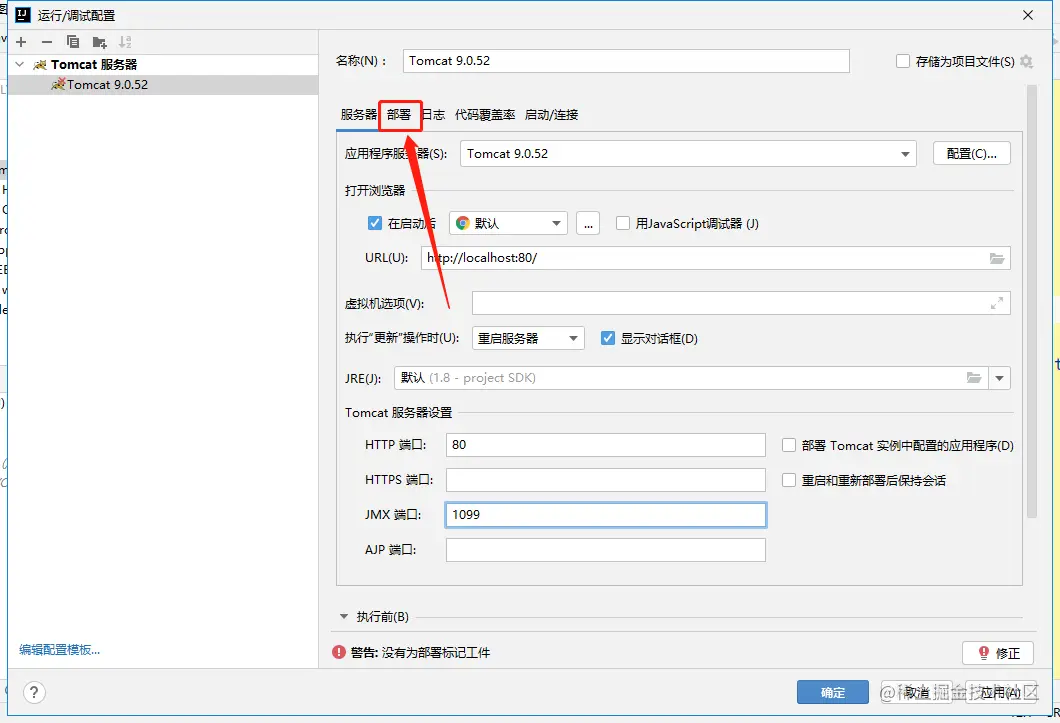This screenshot has height=723, width=1060.
Task: Open 应用程序服务器 Tomcat 9.0.52 dropdown
Action: (x=688, y=154)
